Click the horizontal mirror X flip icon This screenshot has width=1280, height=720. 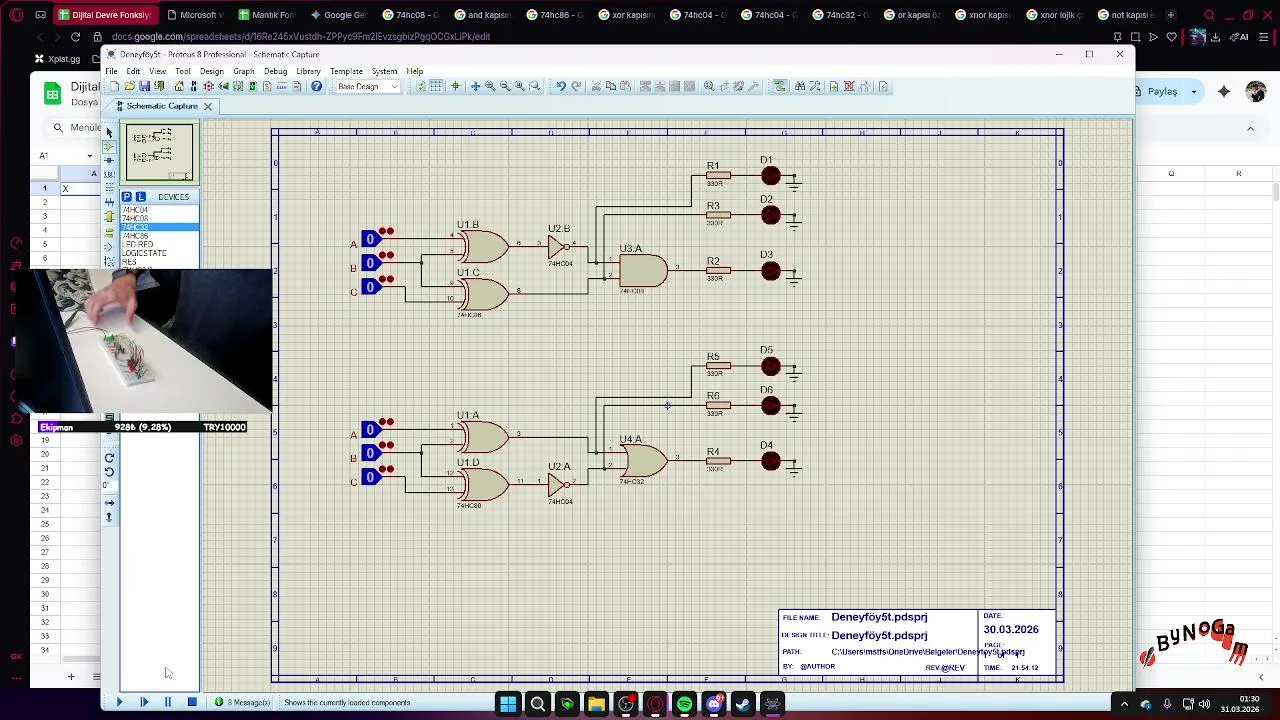[109, 503]
